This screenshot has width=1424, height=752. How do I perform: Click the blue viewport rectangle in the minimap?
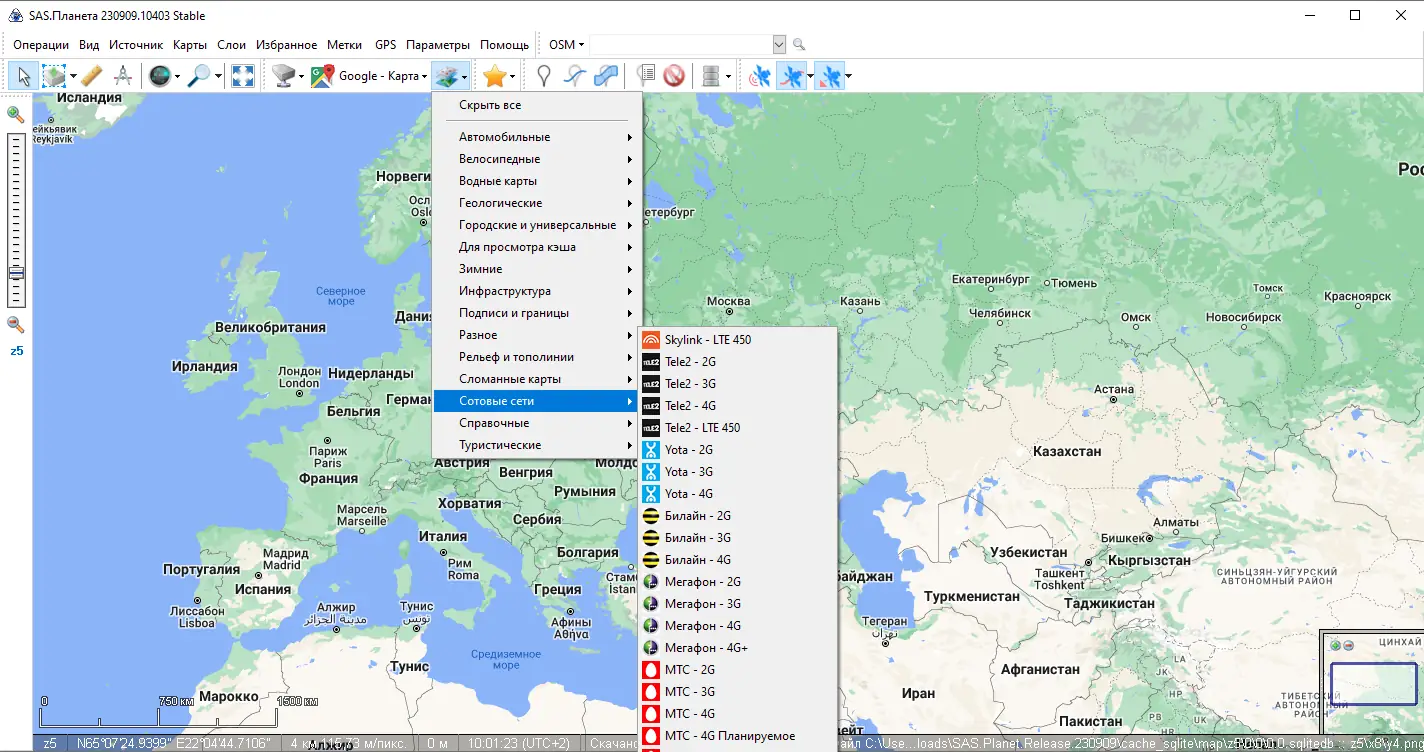click(x=1374, y=684)
